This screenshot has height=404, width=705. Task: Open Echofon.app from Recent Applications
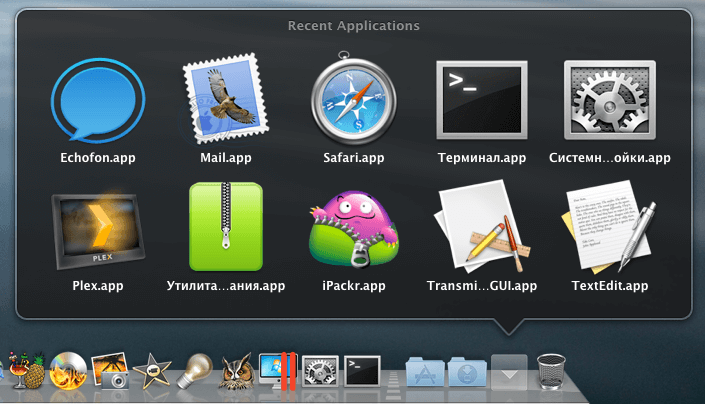(98, 100)
